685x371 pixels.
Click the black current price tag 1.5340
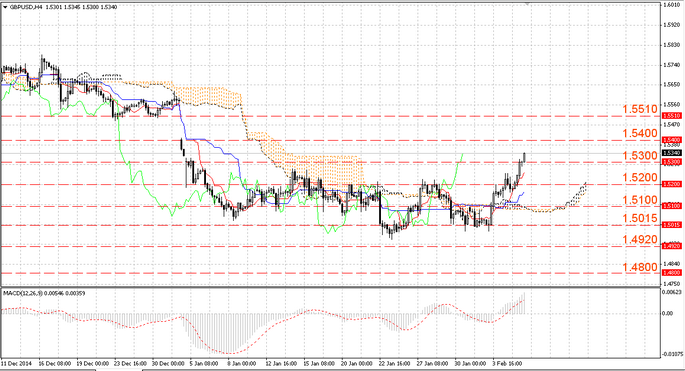click(672, 153)
